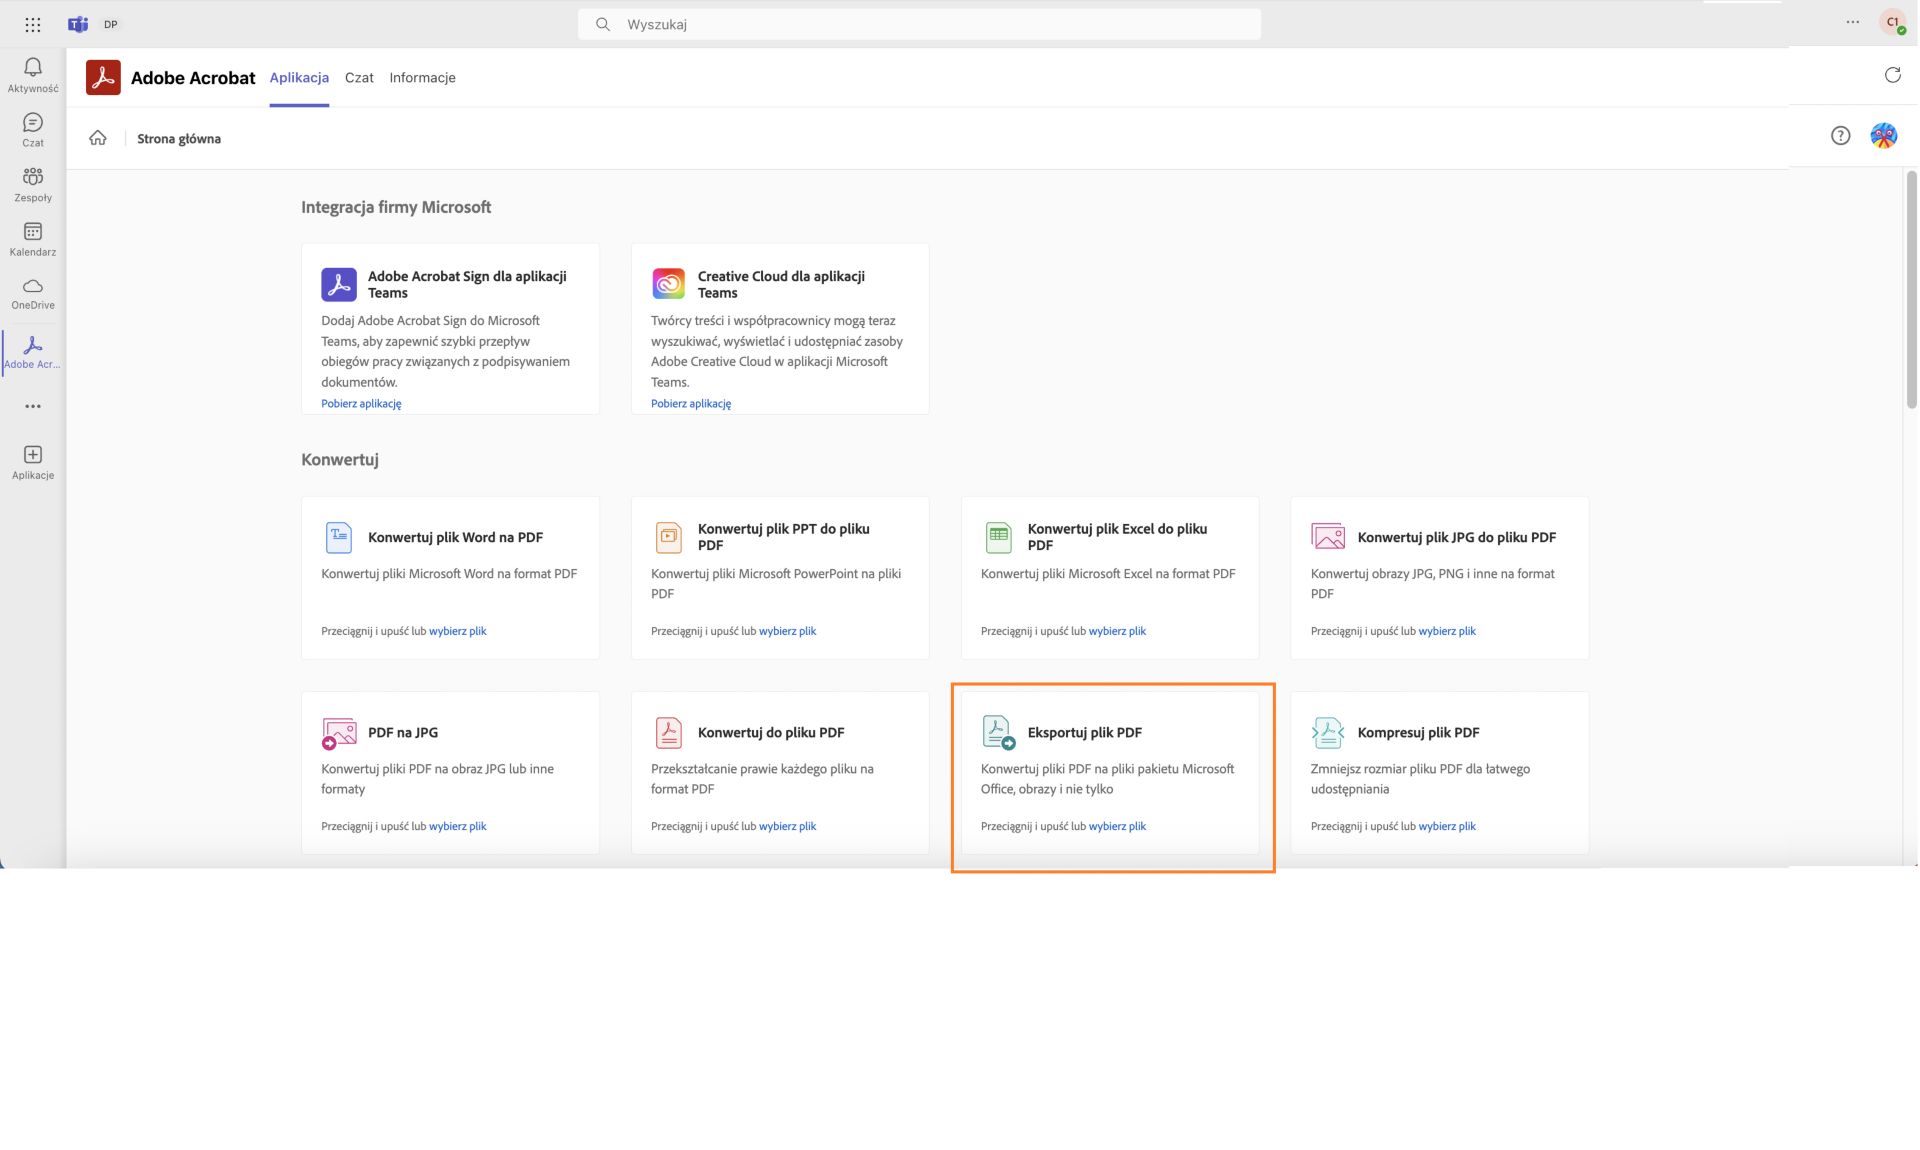Switch to the Czat tab

(359, 77)
